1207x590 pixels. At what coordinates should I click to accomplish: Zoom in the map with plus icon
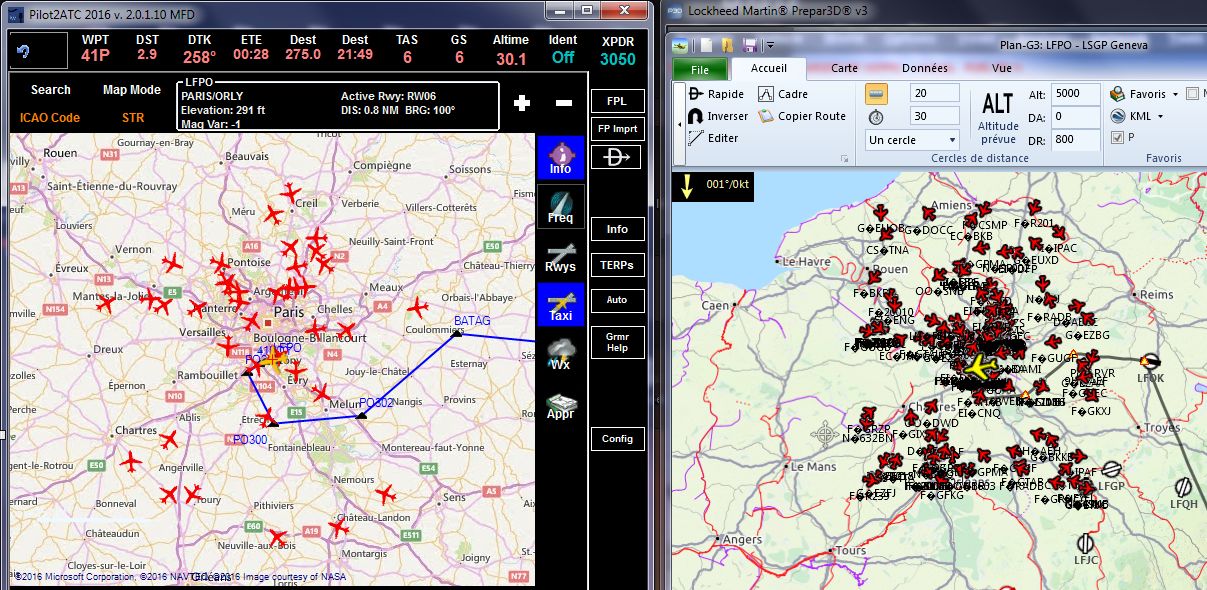pos(521,103)
